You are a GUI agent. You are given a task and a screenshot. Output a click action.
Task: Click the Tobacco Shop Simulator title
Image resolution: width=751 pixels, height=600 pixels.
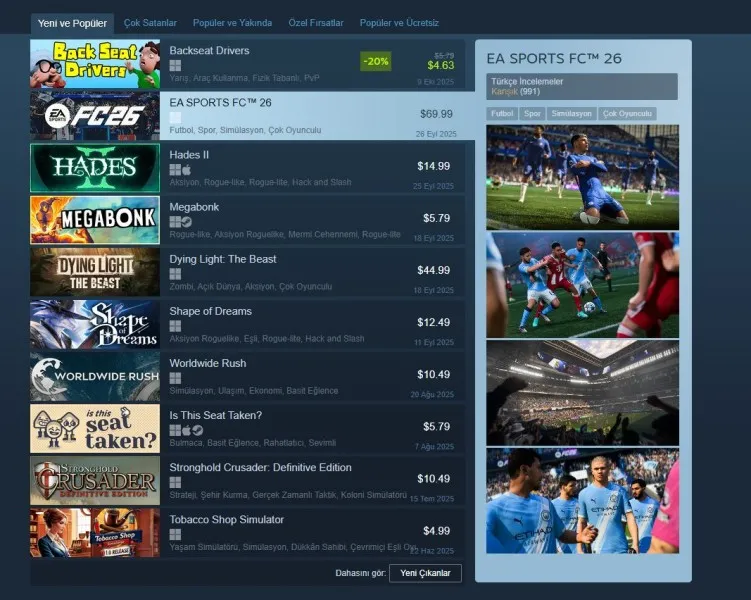coord(227,520)
